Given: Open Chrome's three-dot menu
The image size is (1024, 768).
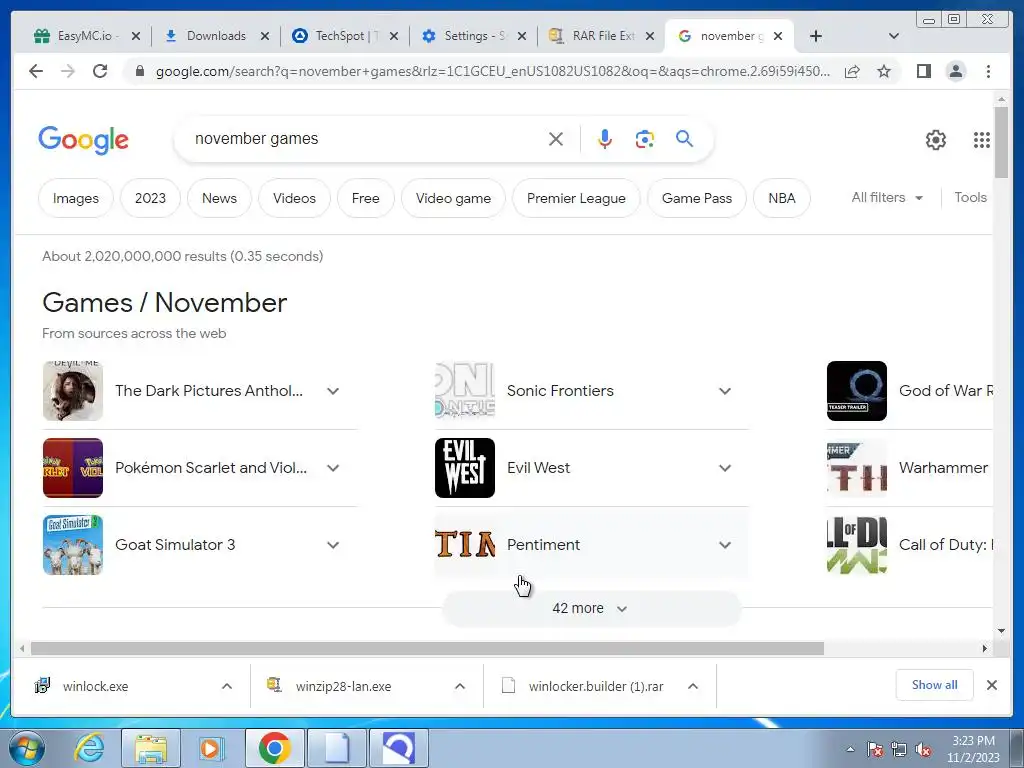Looking at the screenshot, I should tap(988, 71).
